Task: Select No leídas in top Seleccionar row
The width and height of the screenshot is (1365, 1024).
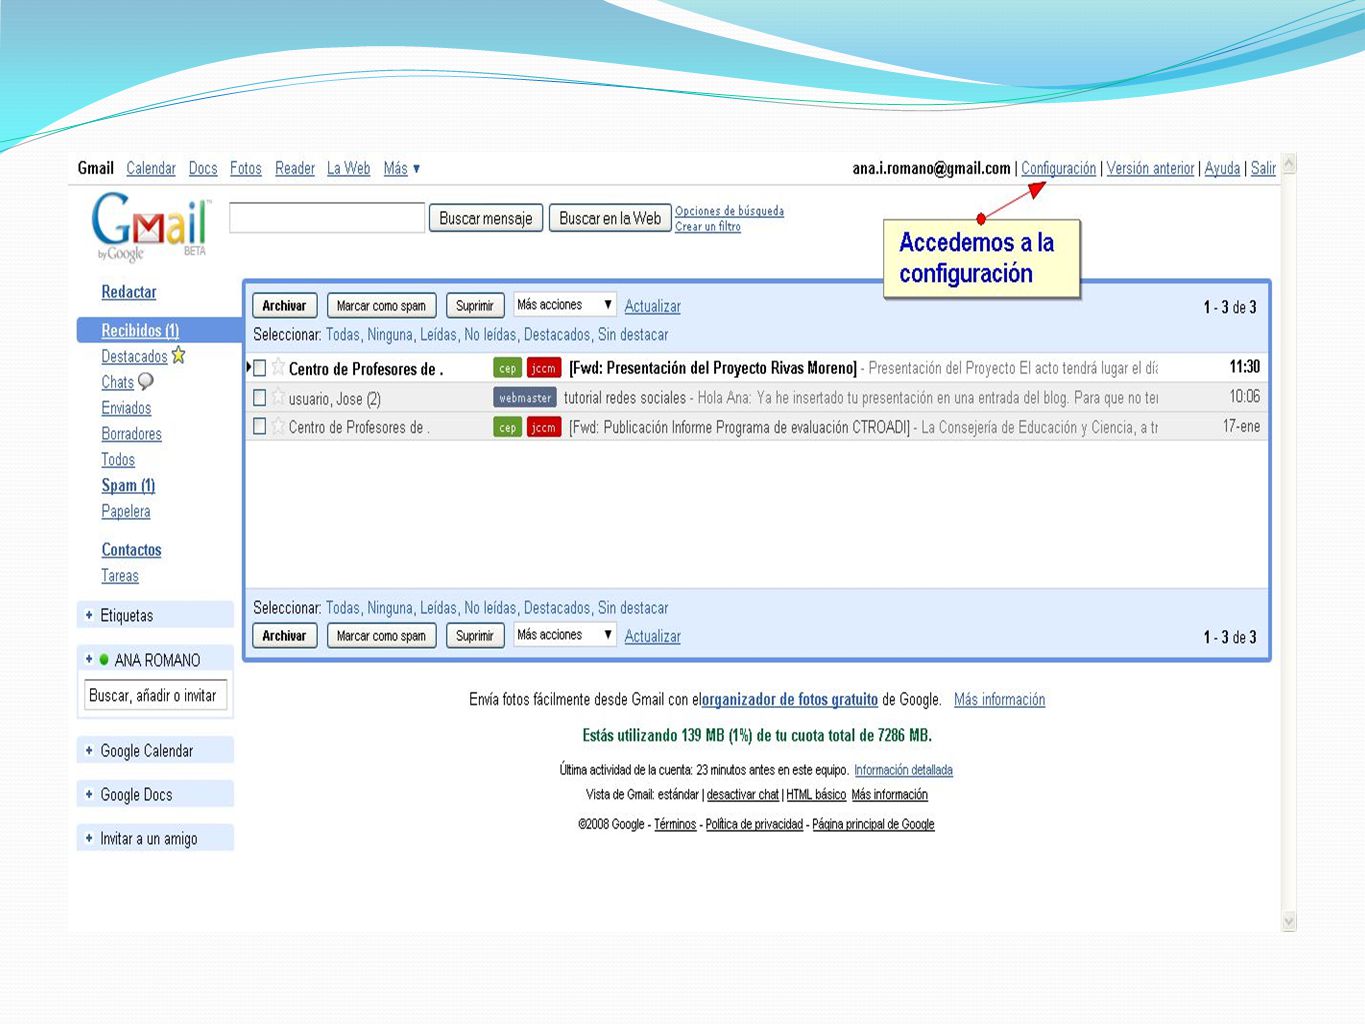Action: tap(490, 334)
